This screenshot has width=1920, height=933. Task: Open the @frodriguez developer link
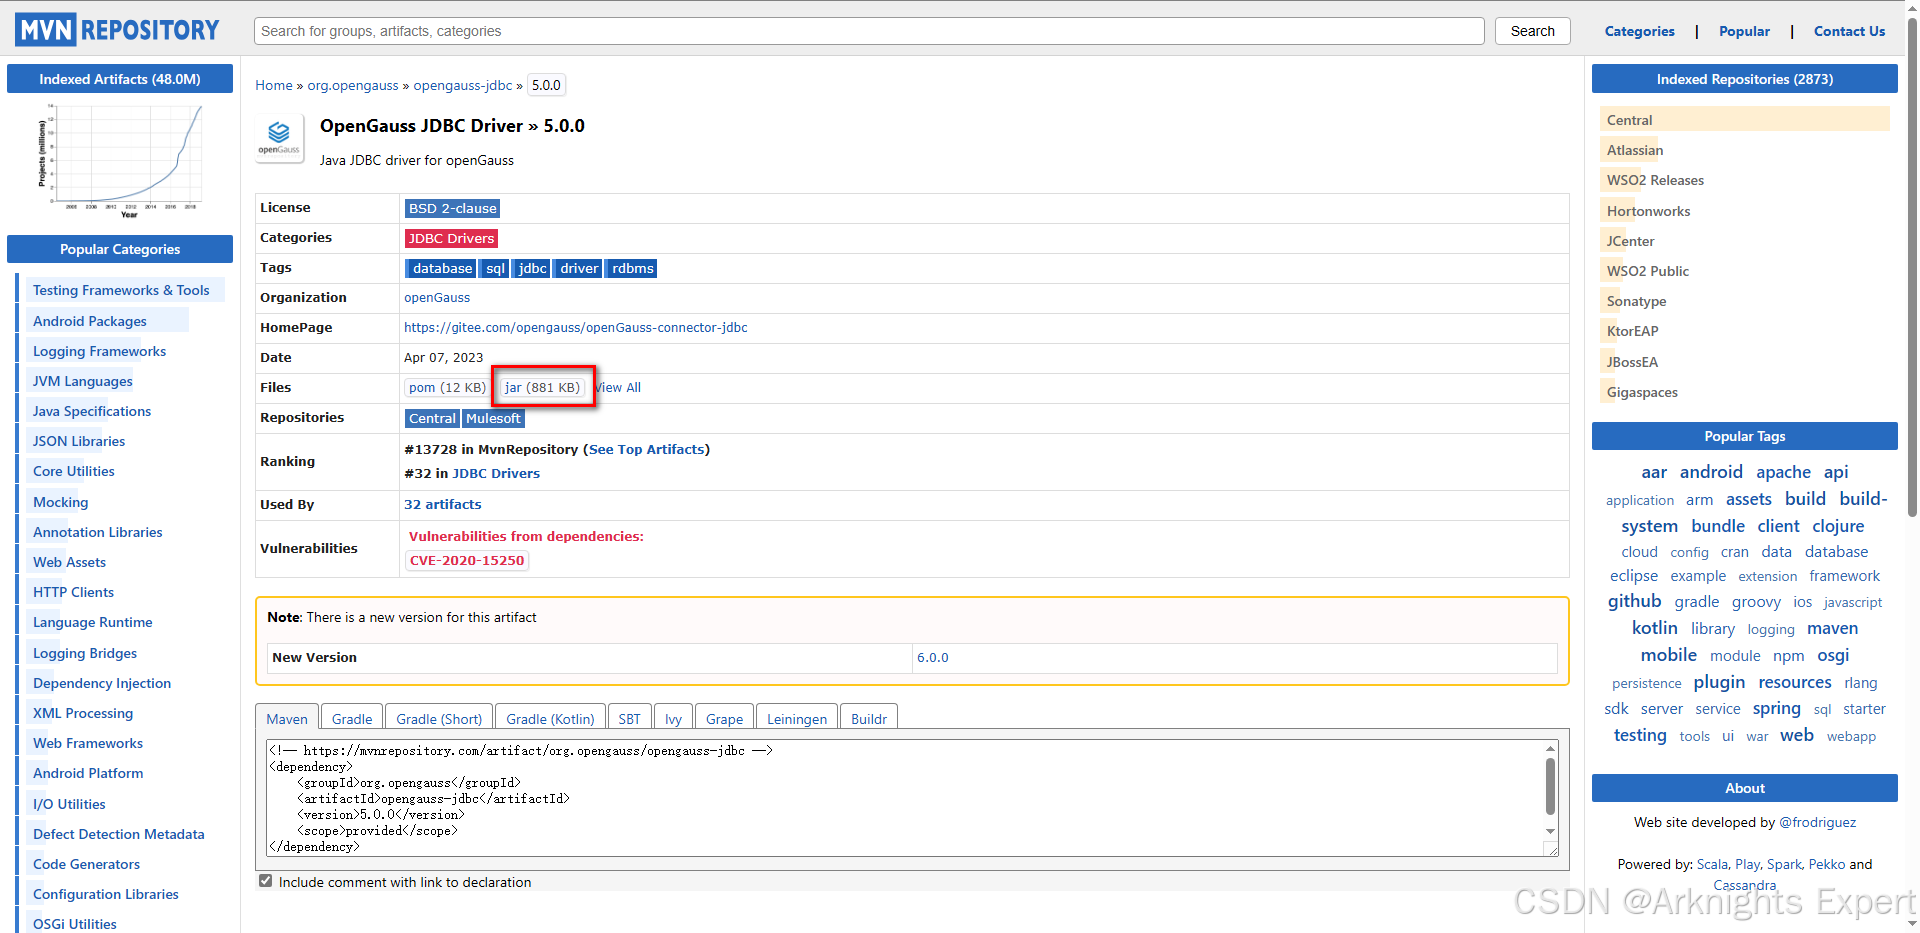pos(1817,822)
